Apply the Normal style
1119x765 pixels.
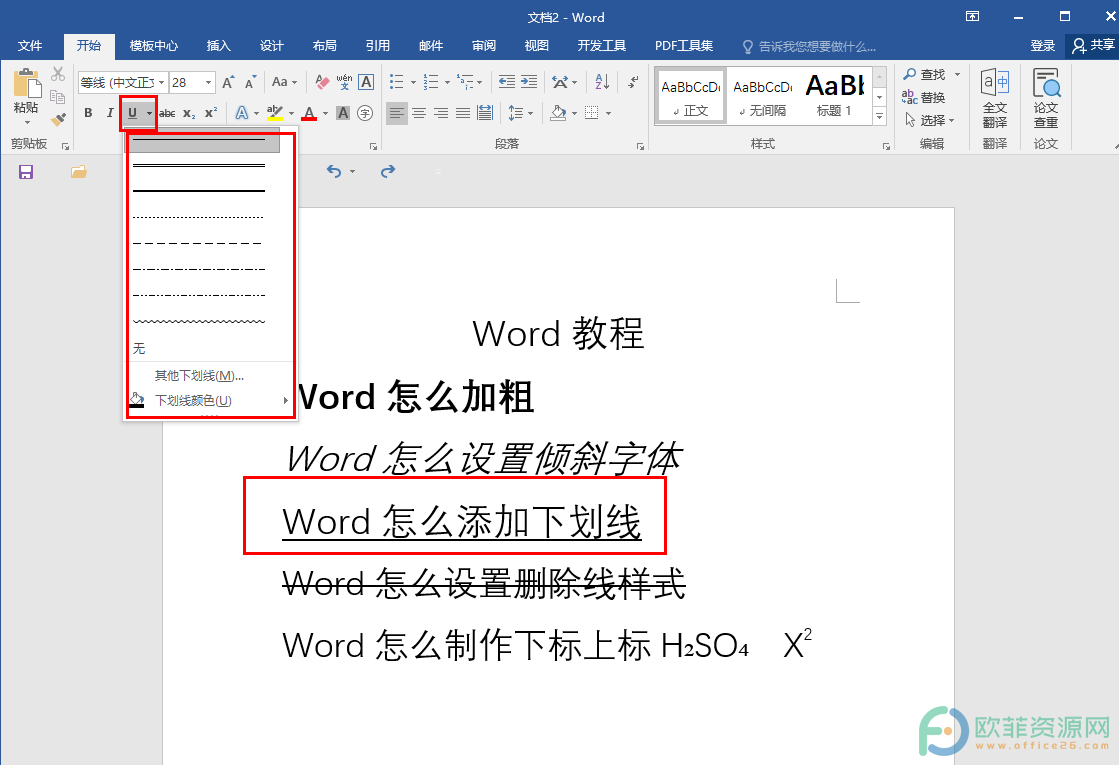[x=690, y=97]
